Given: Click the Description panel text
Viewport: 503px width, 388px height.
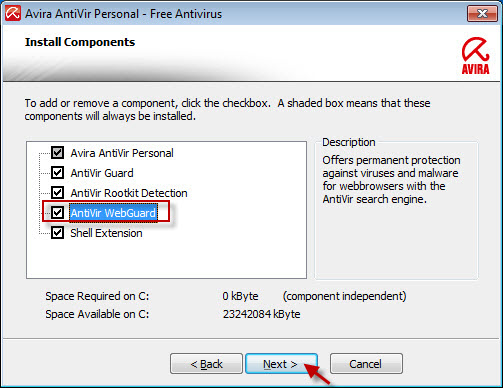Looking at the screenshot, I should click(x=391, y=180).
